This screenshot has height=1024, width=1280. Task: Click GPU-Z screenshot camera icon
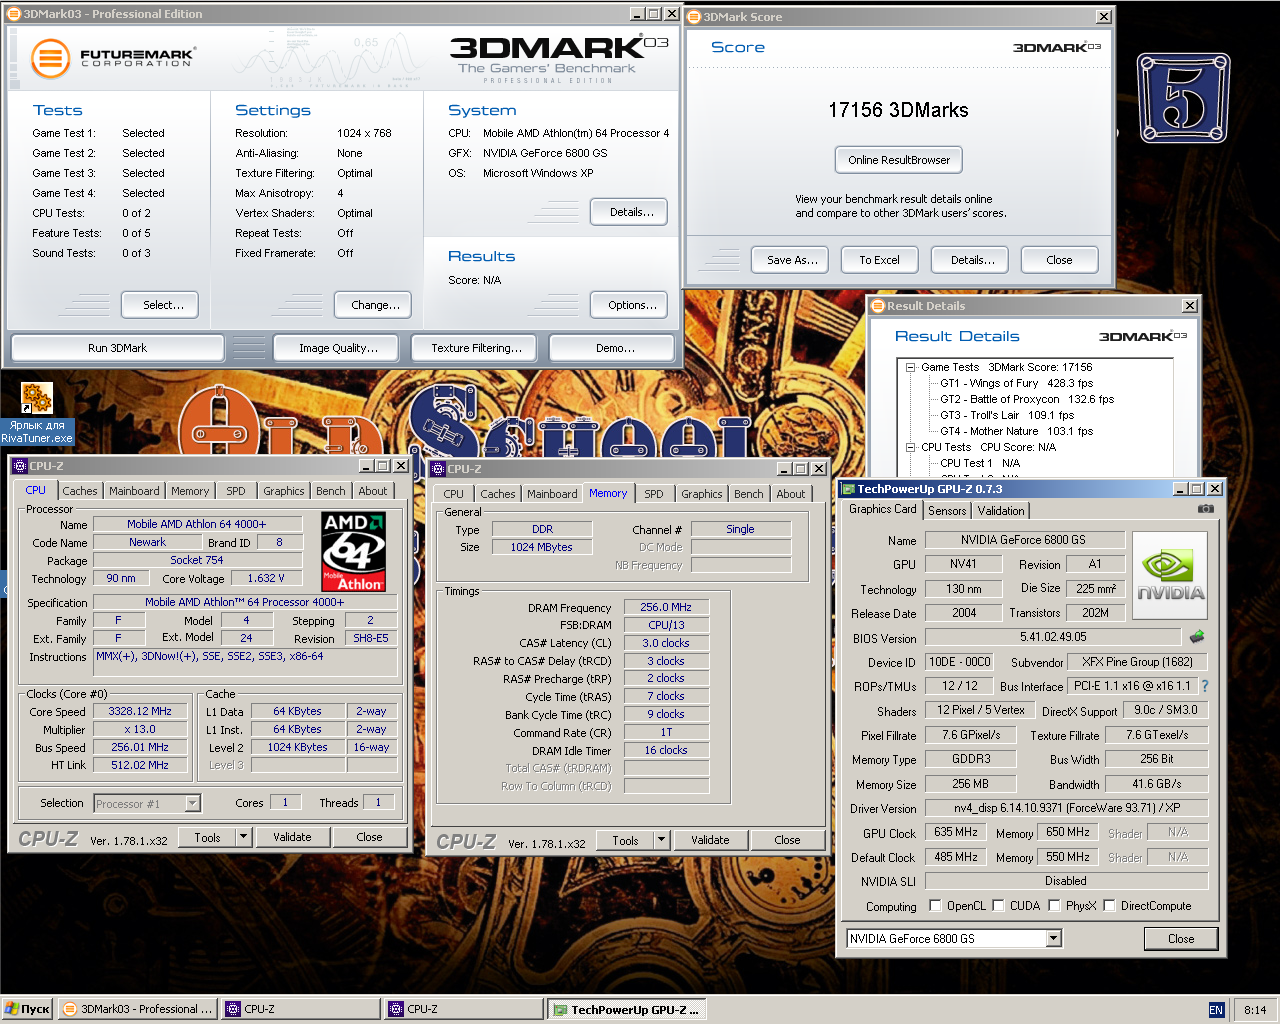click(x=1206, y=509)
